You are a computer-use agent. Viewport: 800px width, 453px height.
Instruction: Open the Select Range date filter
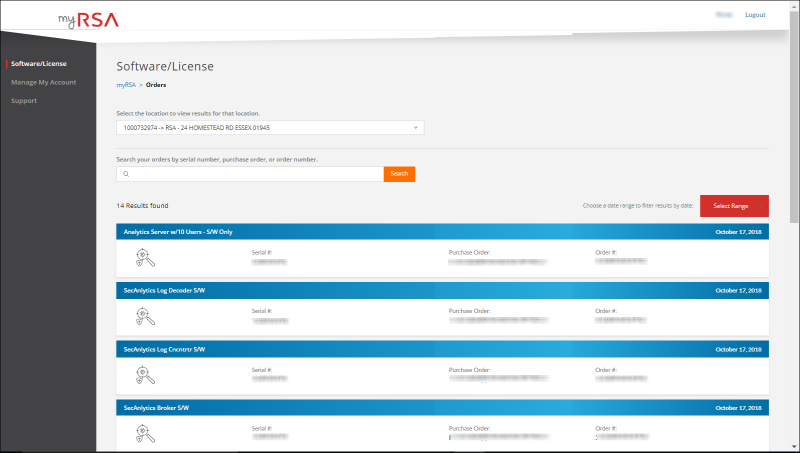[734, 206]
